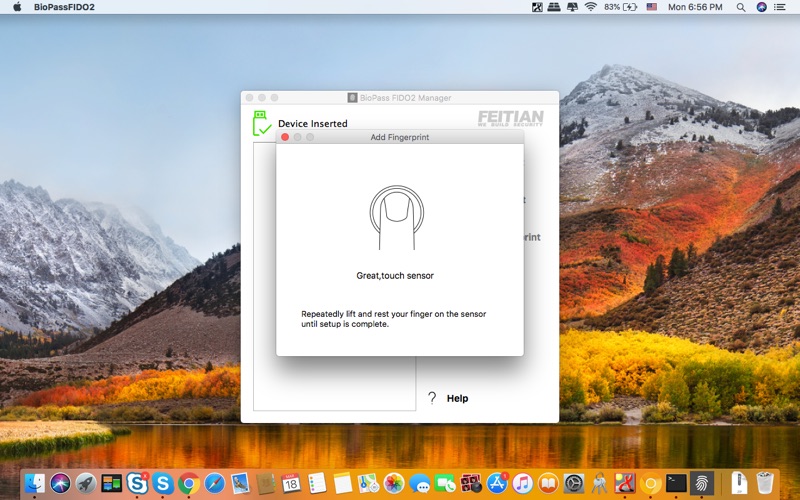Screen dimensions: 800x500
Task: Open System Preferences from the Dock
Action: point(573,483)
